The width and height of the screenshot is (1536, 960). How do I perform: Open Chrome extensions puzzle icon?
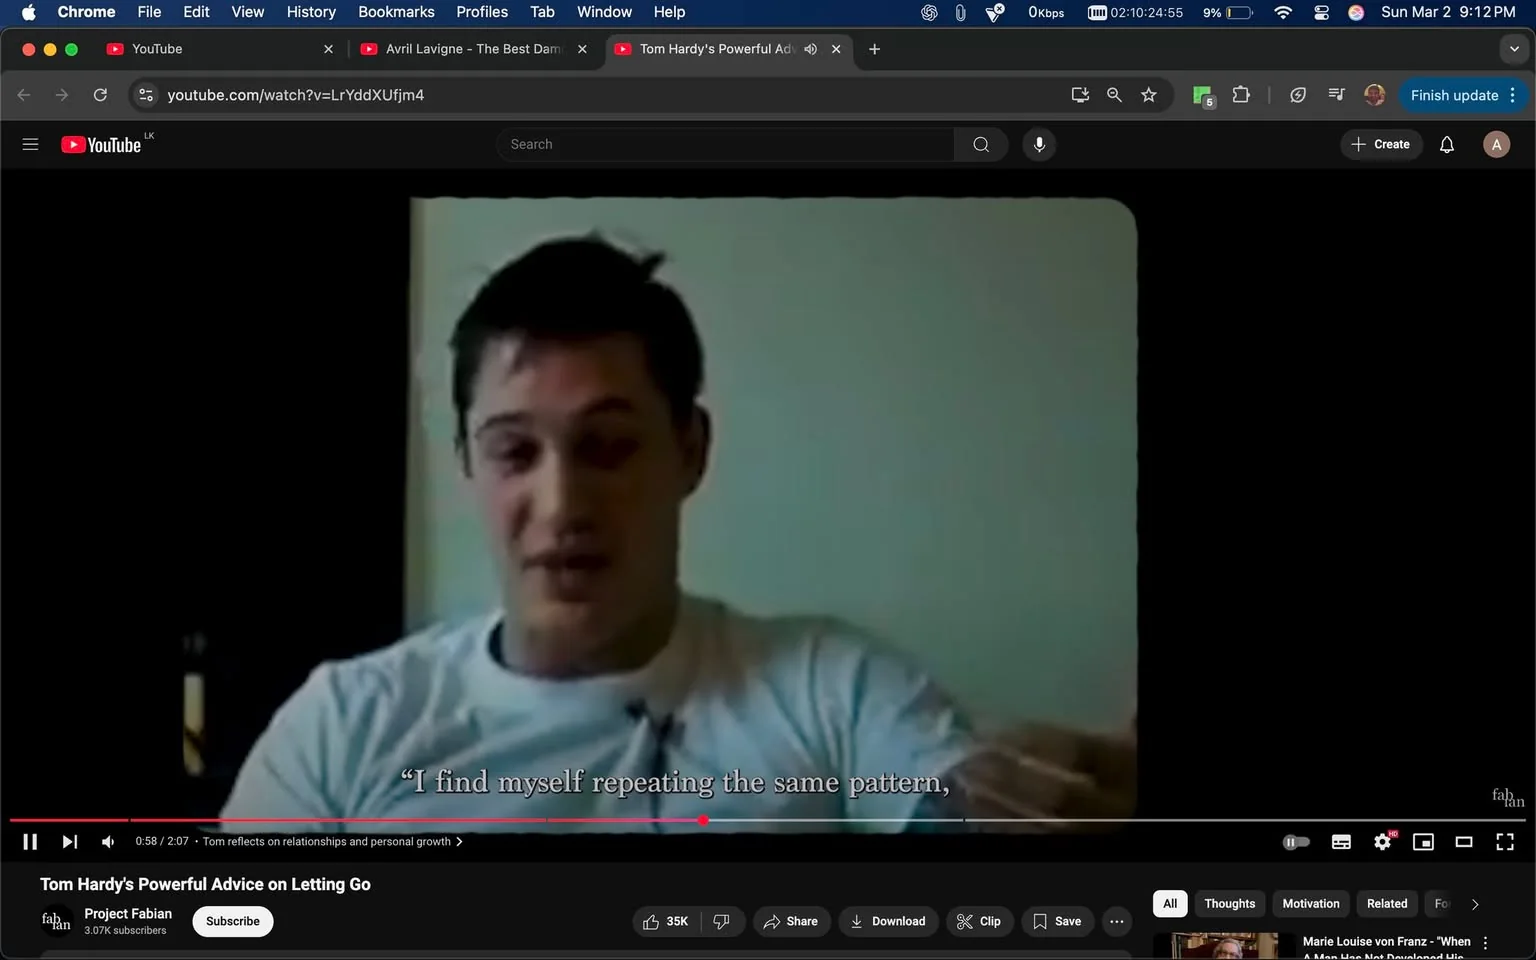(1241, 95)
